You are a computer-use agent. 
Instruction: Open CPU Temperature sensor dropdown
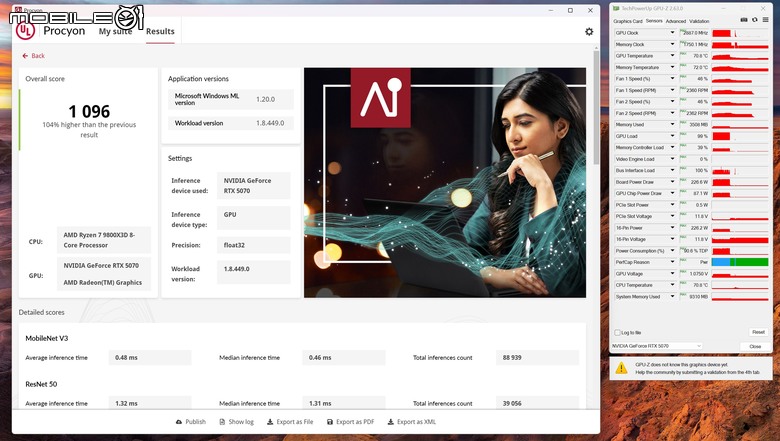[x=672, y=285]
